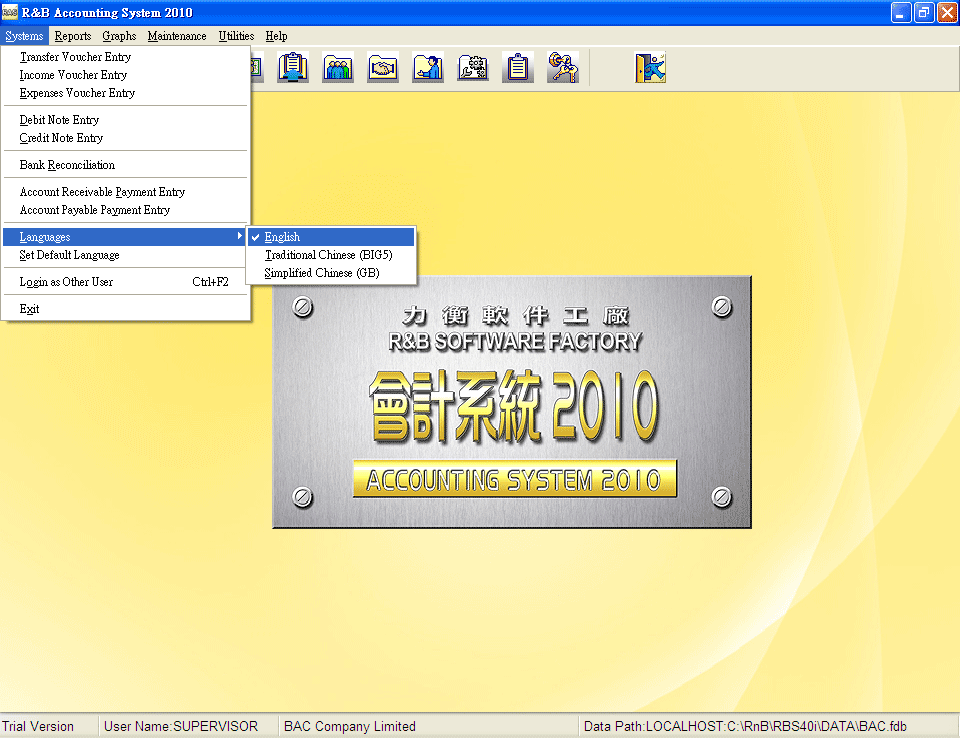Click the plain clipboard toolbar icon
Image resolution: width=960 pixels, height=738 pixels.
tap(518, 67)
